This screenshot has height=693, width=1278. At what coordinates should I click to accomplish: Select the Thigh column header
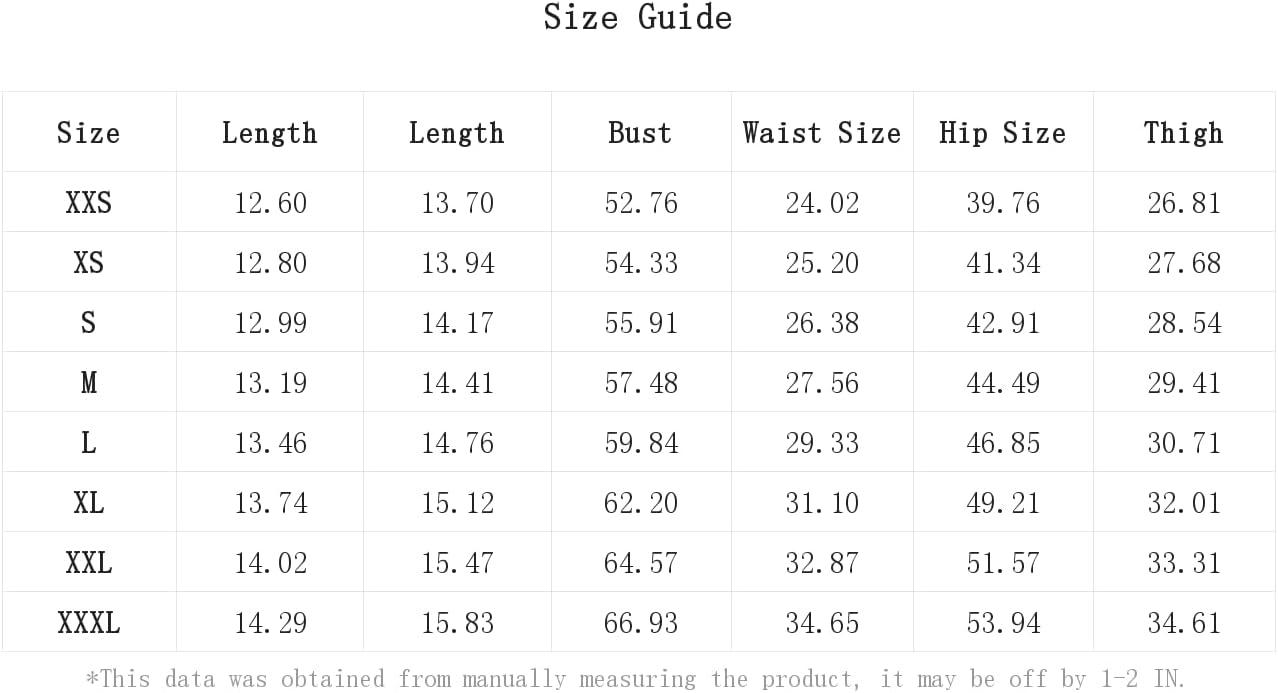(1184, 133)
